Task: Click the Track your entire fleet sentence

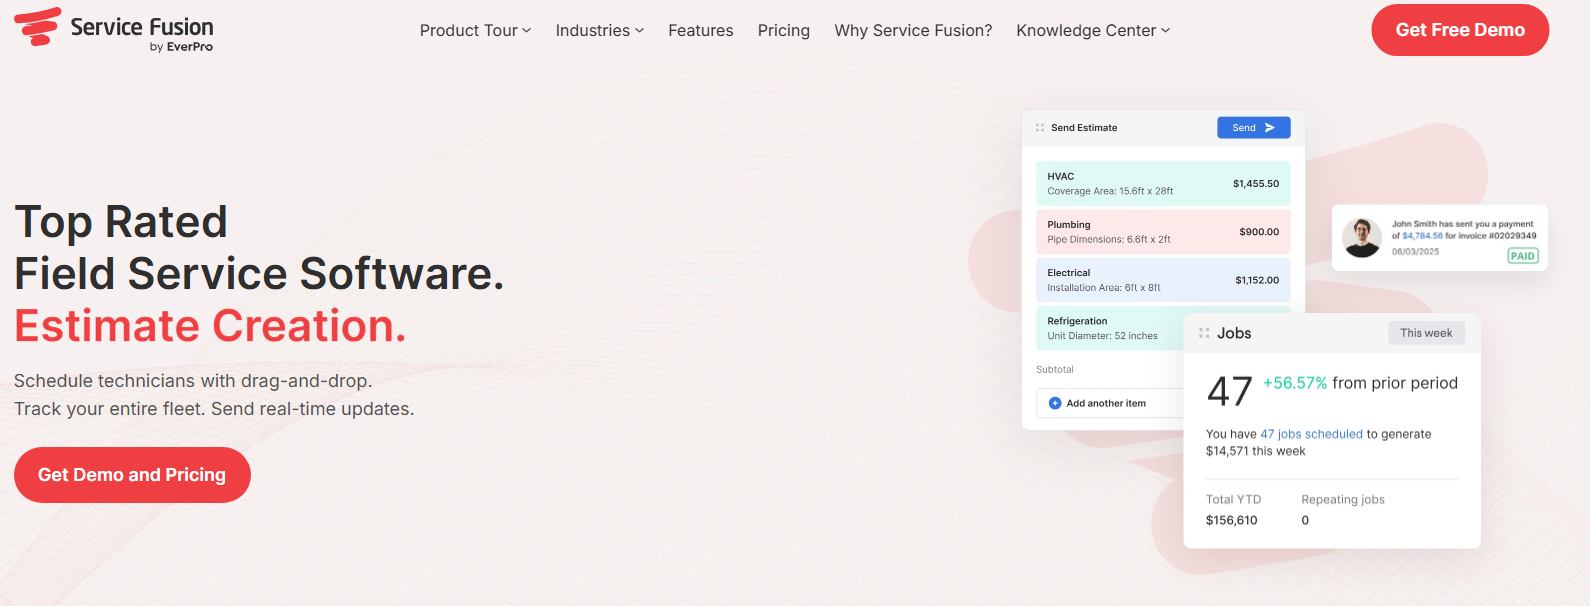Action: (110, 409)
